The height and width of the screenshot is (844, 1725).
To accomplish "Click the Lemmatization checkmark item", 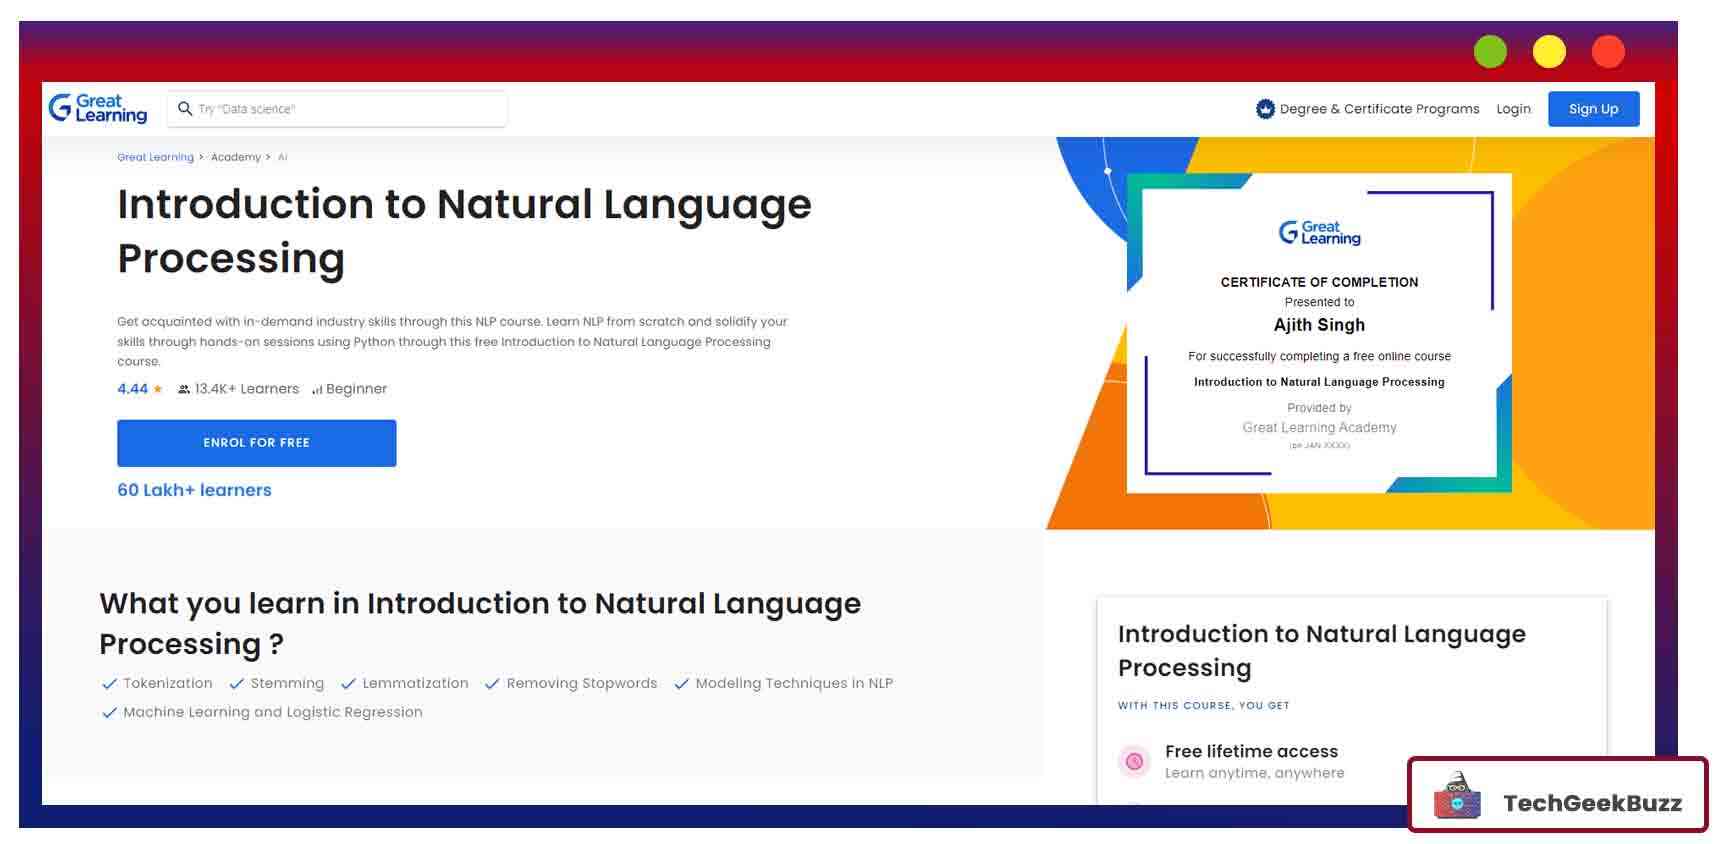I will point(404,683).
